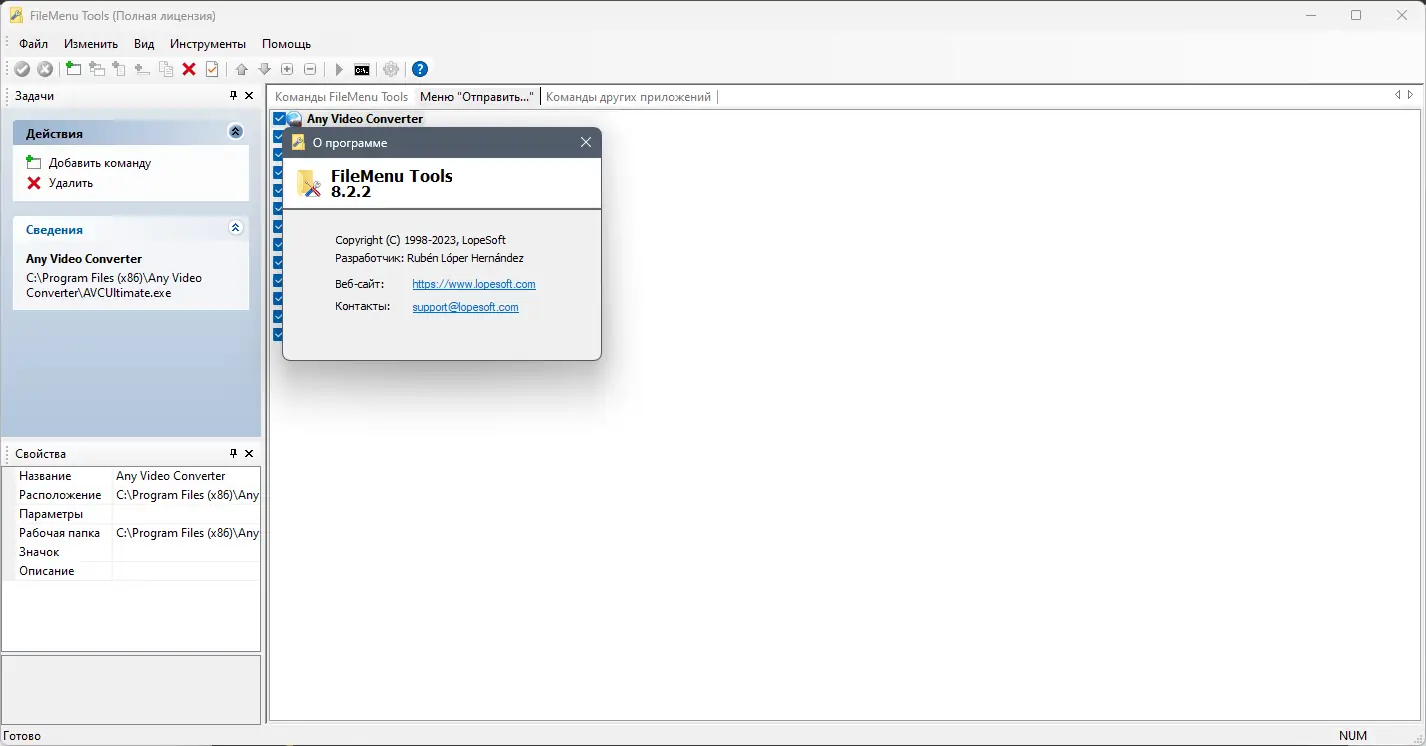Uncheck the Any Video Converter checkbox
1426x746 pixels.
280,119
